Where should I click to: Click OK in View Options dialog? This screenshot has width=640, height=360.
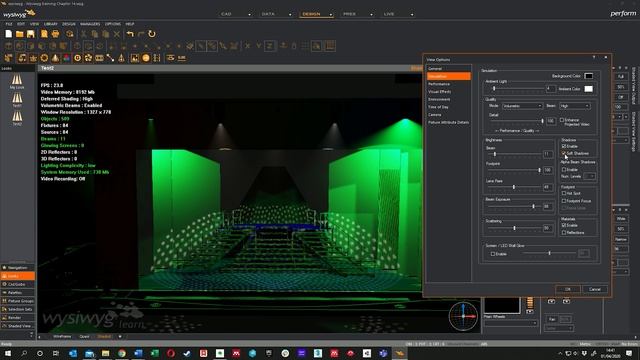coord(567,289)
